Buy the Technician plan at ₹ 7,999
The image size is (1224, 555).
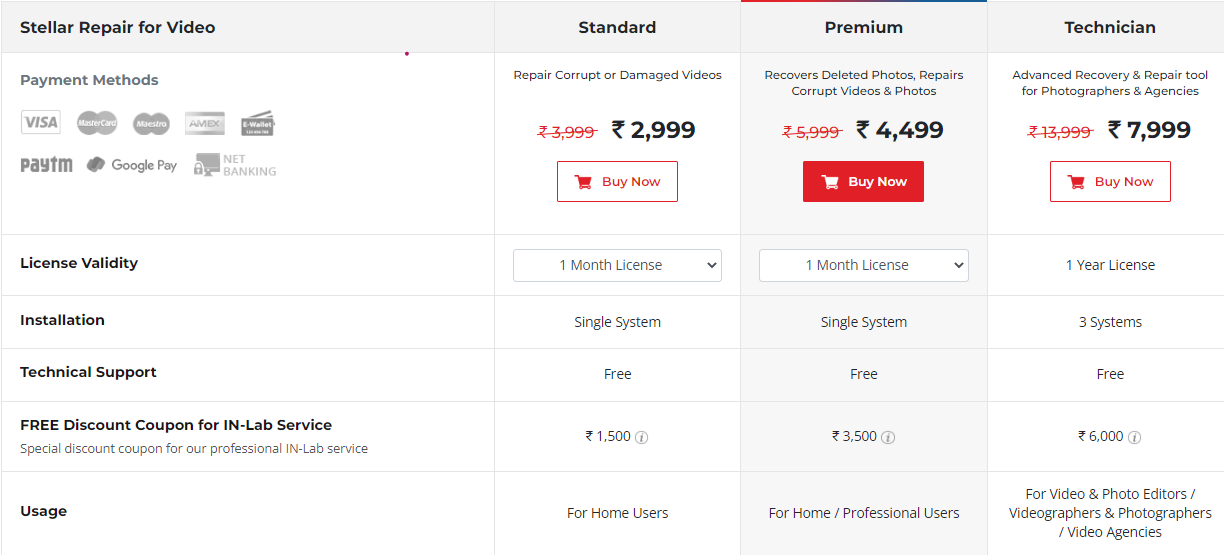coord(1110,182)
